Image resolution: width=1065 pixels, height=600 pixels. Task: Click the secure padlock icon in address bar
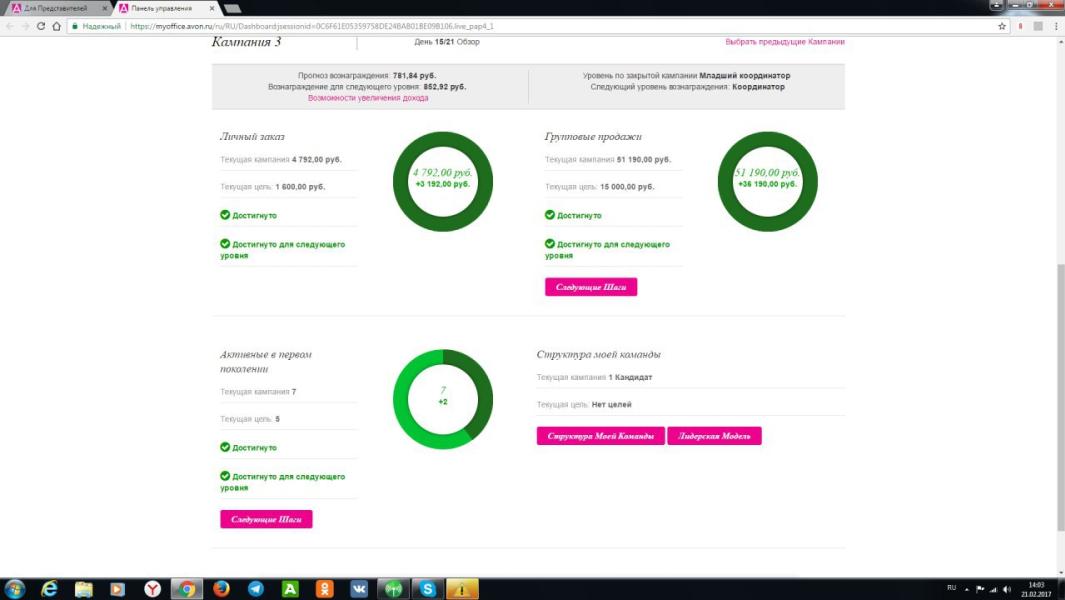(75, 26)
